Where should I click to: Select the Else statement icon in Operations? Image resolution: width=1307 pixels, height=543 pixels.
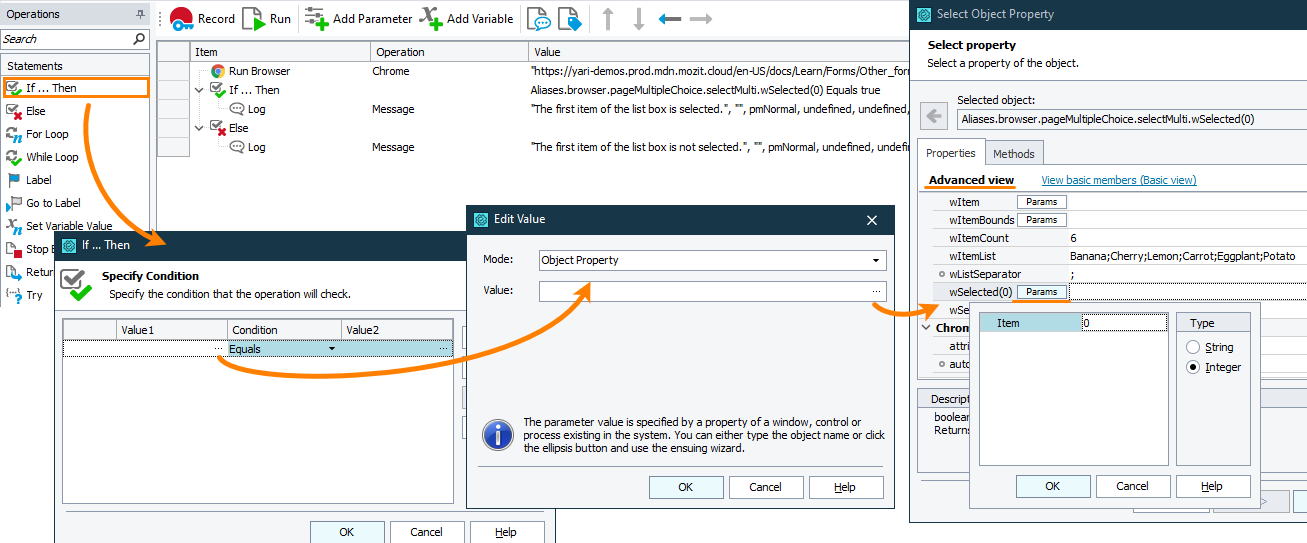pos(14,111)
